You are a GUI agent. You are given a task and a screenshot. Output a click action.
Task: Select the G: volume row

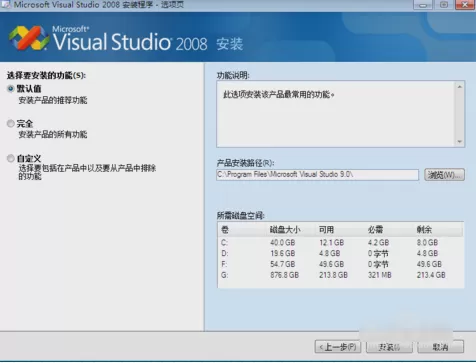click(x=341, y=275)
